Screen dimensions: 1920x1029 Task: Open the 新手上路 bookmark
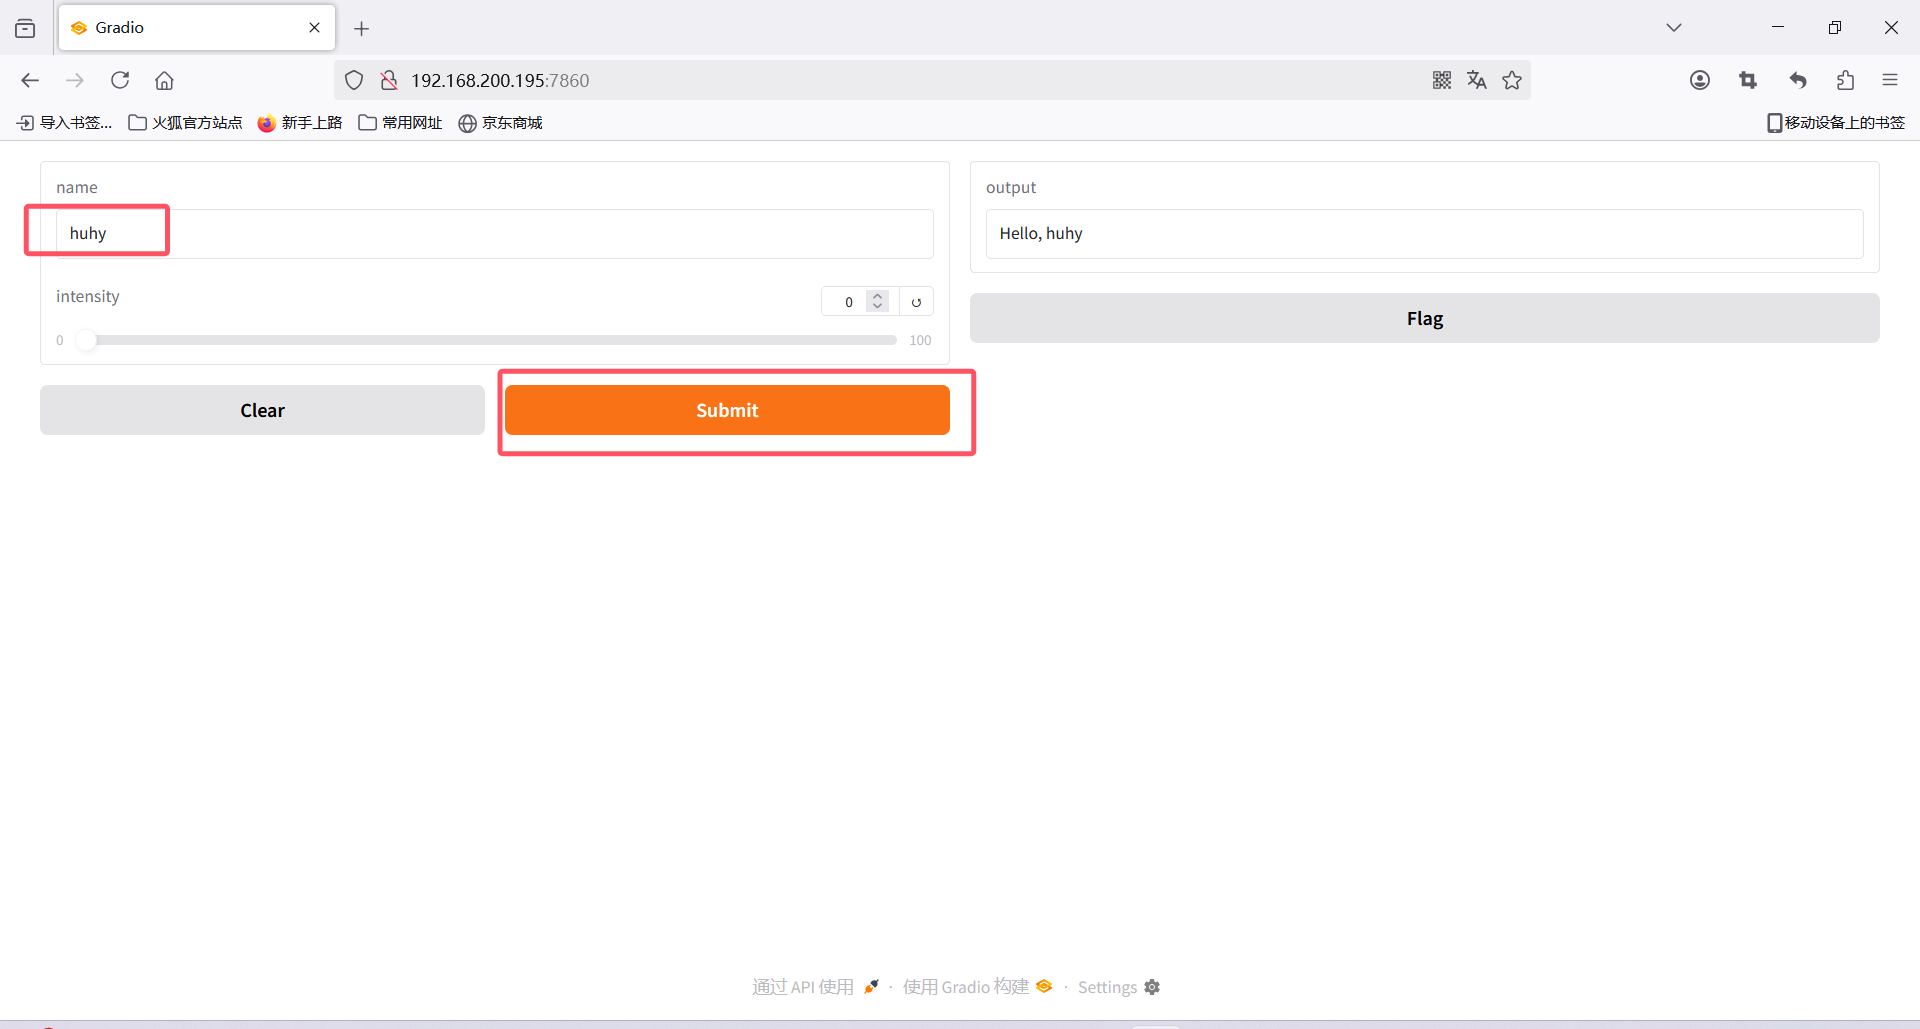[300, 122]
